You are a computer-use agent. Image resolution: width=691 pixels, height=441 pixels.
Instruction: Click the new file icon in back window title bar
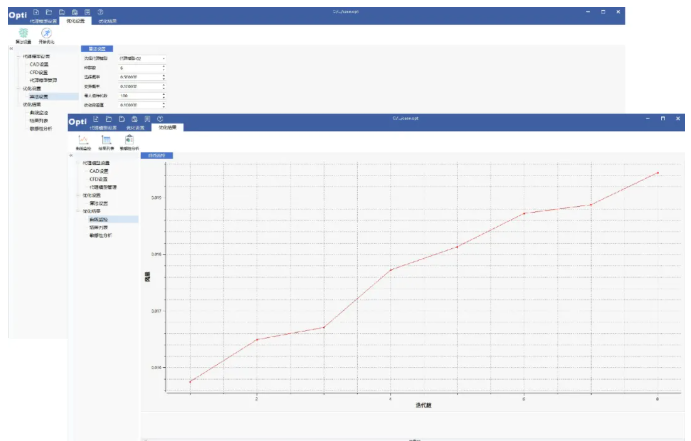tap(36, 12)
